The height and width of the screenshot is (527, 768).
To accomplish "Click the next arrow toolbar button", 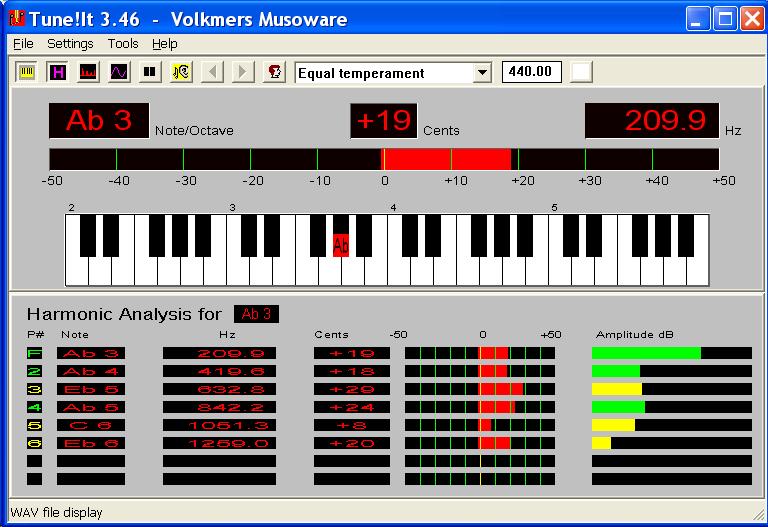I will coord(243,72).
